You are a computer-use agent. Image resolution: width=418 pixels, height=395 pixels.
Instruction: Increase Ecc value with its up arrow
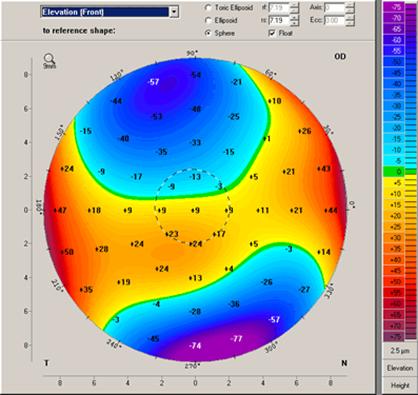click(x=349, y=18)
